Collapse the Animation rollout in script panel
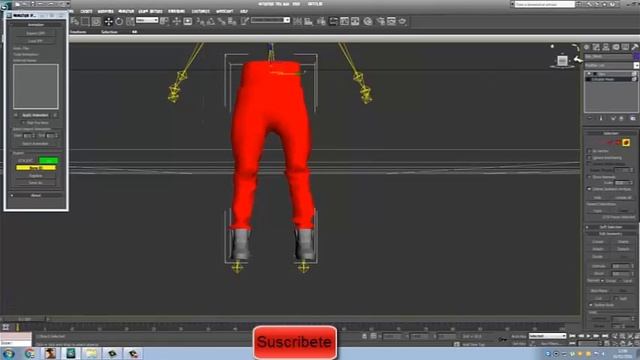 (x=36, y=25)
